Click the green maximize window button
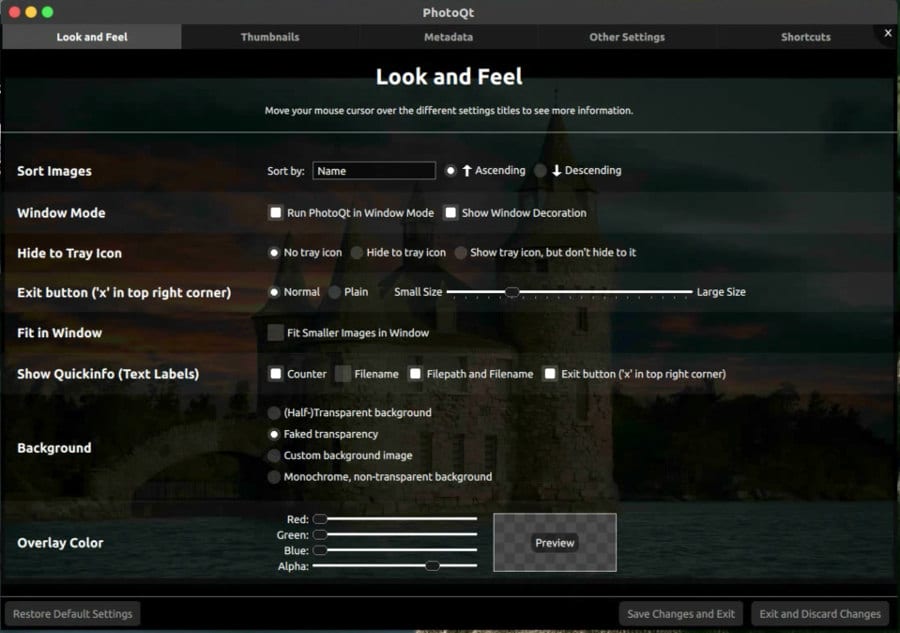The image size is (900, 633). [47, 12]
